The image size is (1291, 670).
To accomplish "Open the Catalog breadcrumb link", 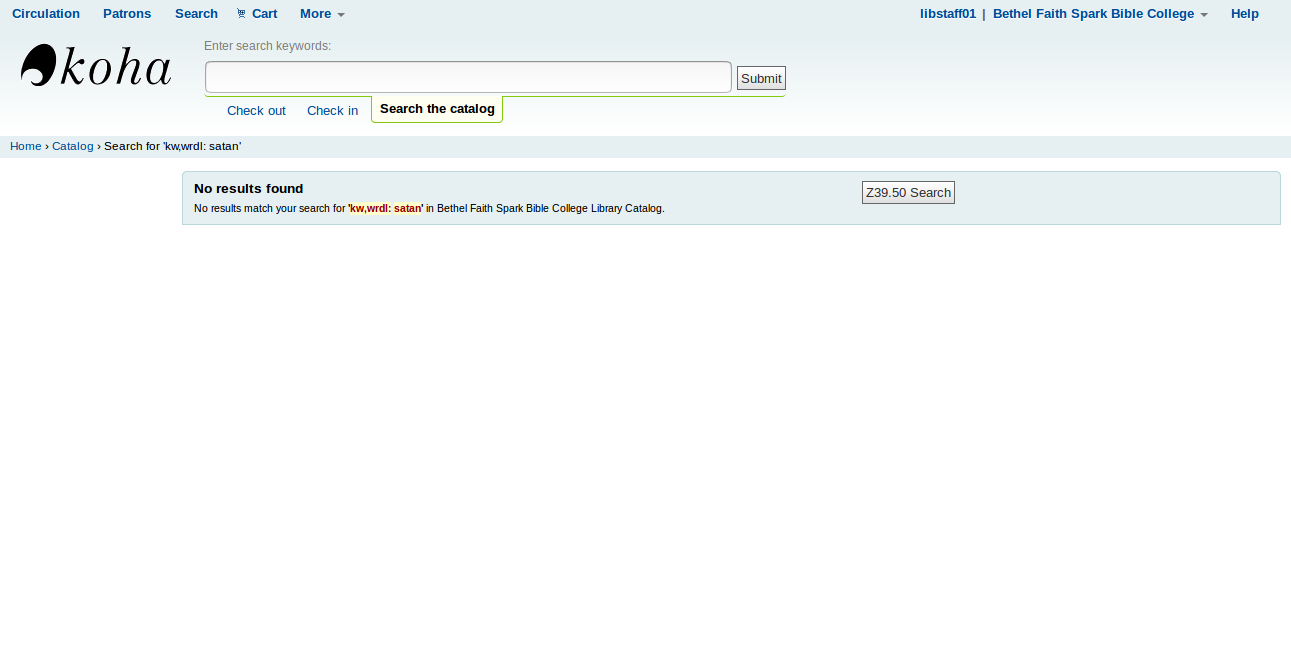I will pyautogui.click(x=73, y=146).
